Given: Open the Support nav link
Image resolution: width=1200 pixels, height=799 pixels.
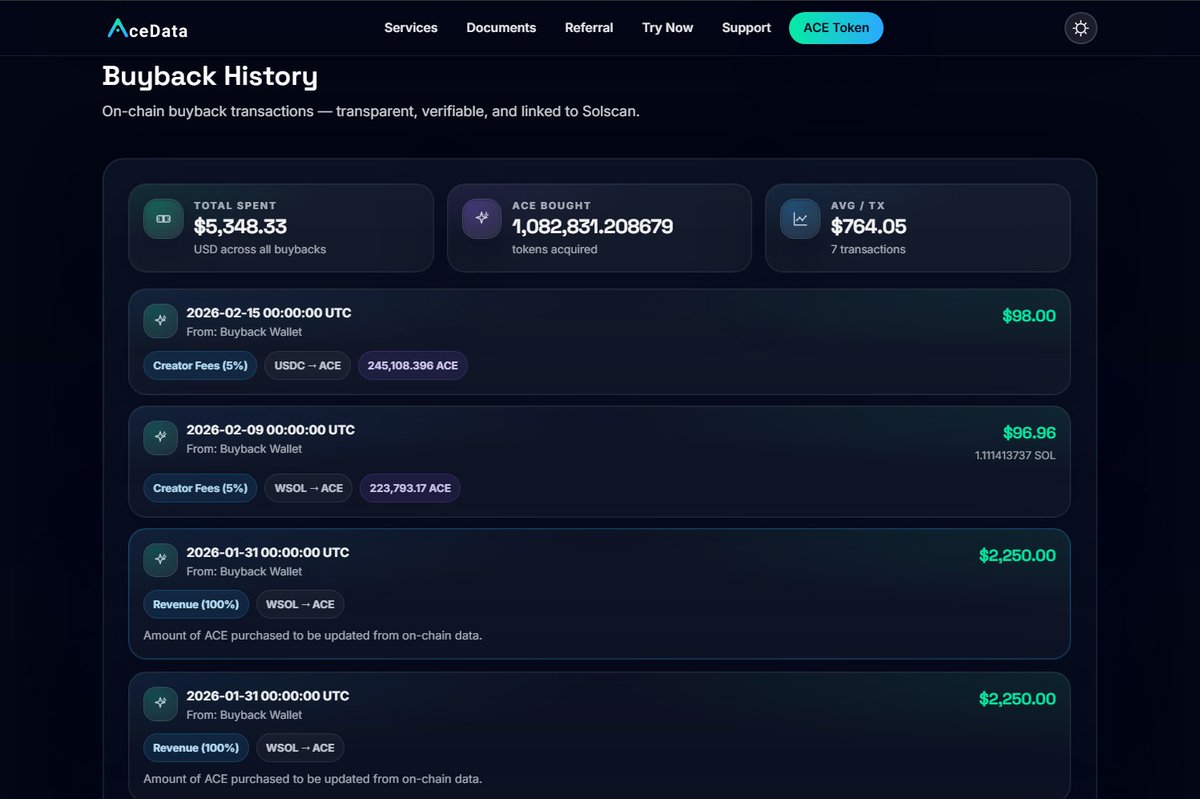Looking at the screenshot, I should [x=746, y=28].
